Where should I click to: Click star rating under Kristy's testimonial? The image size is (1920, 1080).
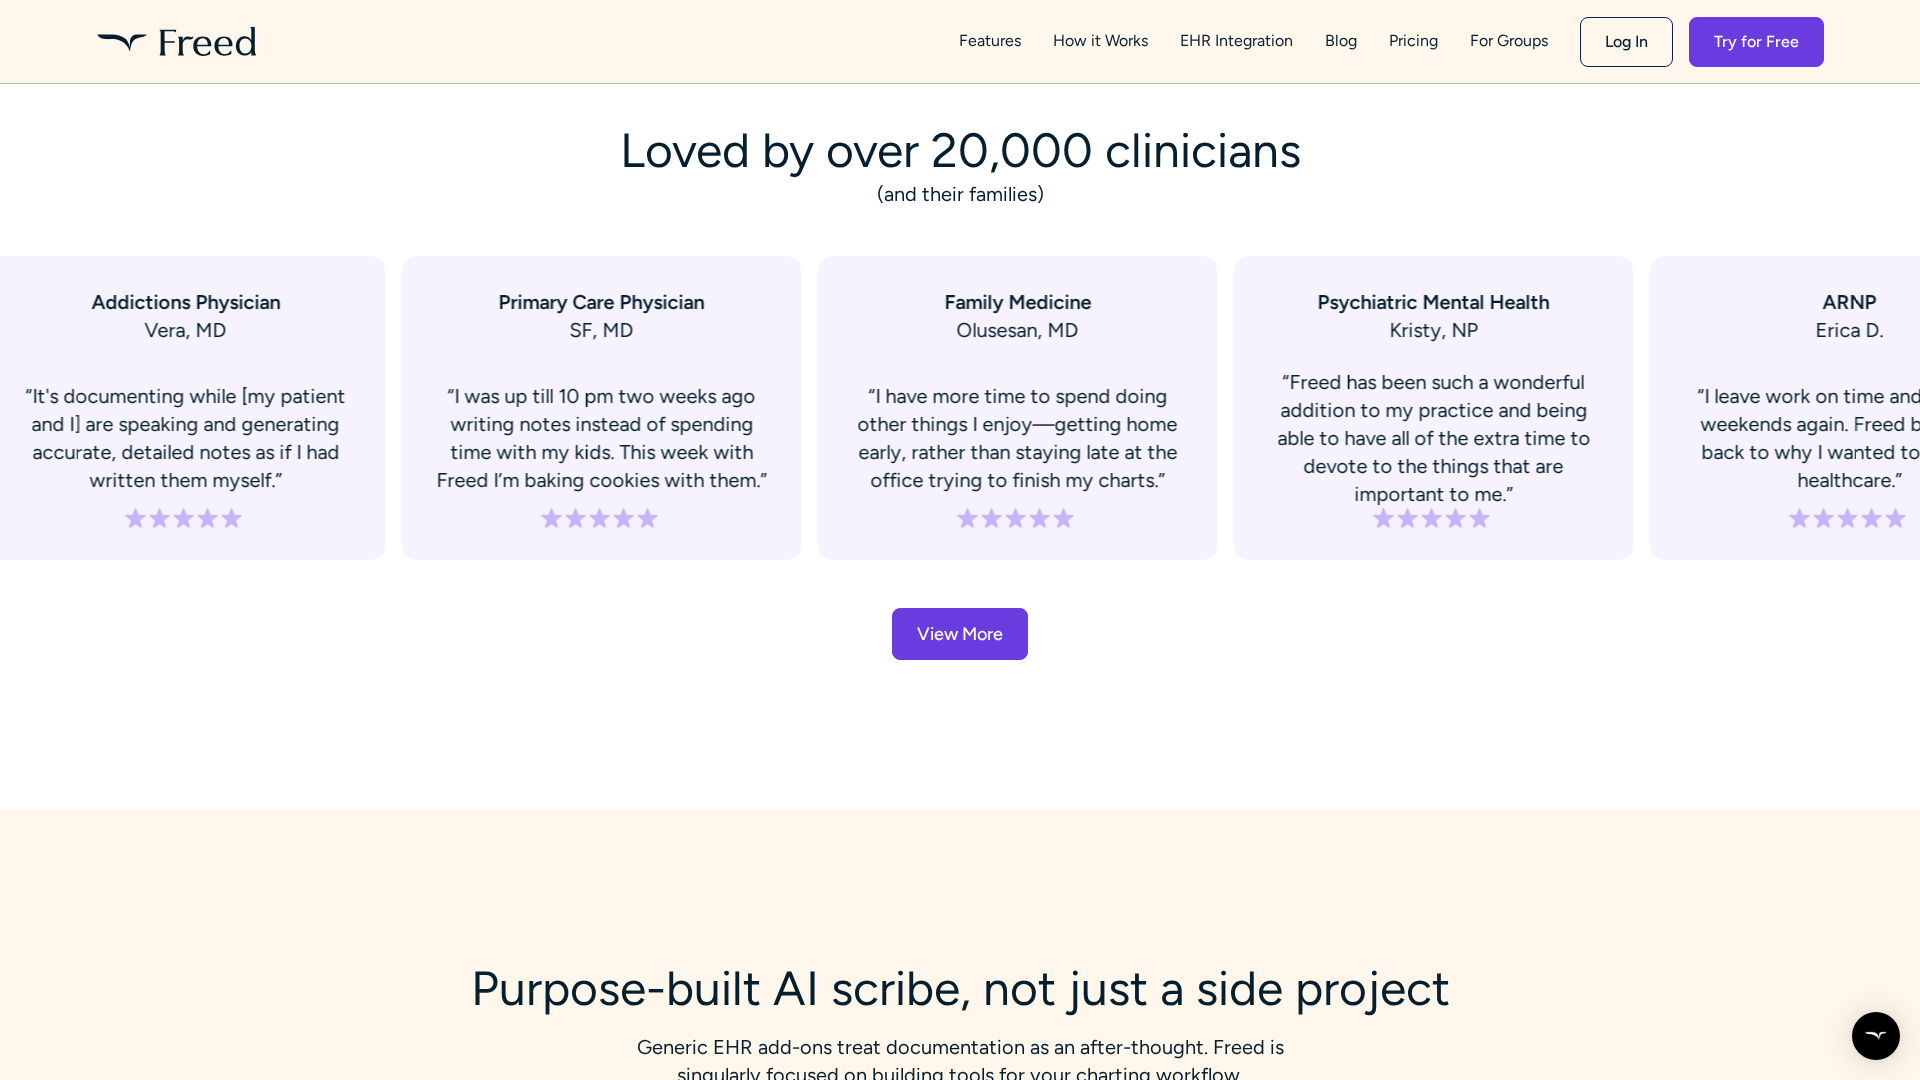[1432, 518]
